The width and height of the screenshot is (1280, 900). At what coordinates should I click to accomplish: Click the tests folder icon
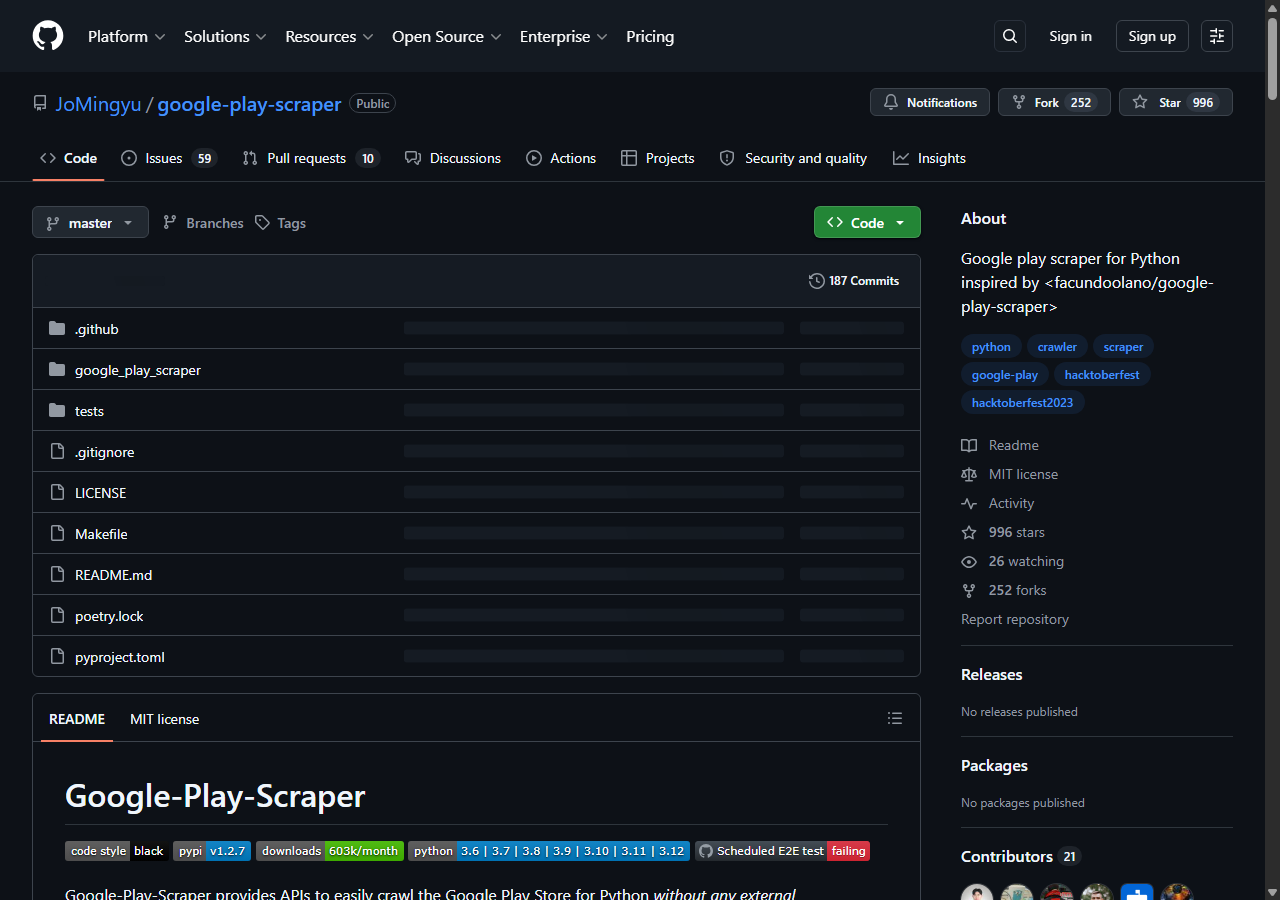57,410
